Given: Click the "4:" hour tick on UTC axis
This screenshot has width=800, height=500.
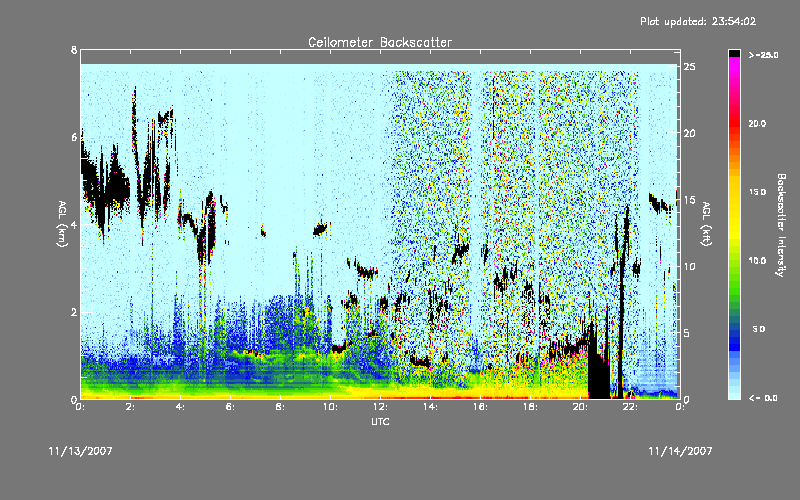Looking at the screenshot, I should [x=180, y=407].
